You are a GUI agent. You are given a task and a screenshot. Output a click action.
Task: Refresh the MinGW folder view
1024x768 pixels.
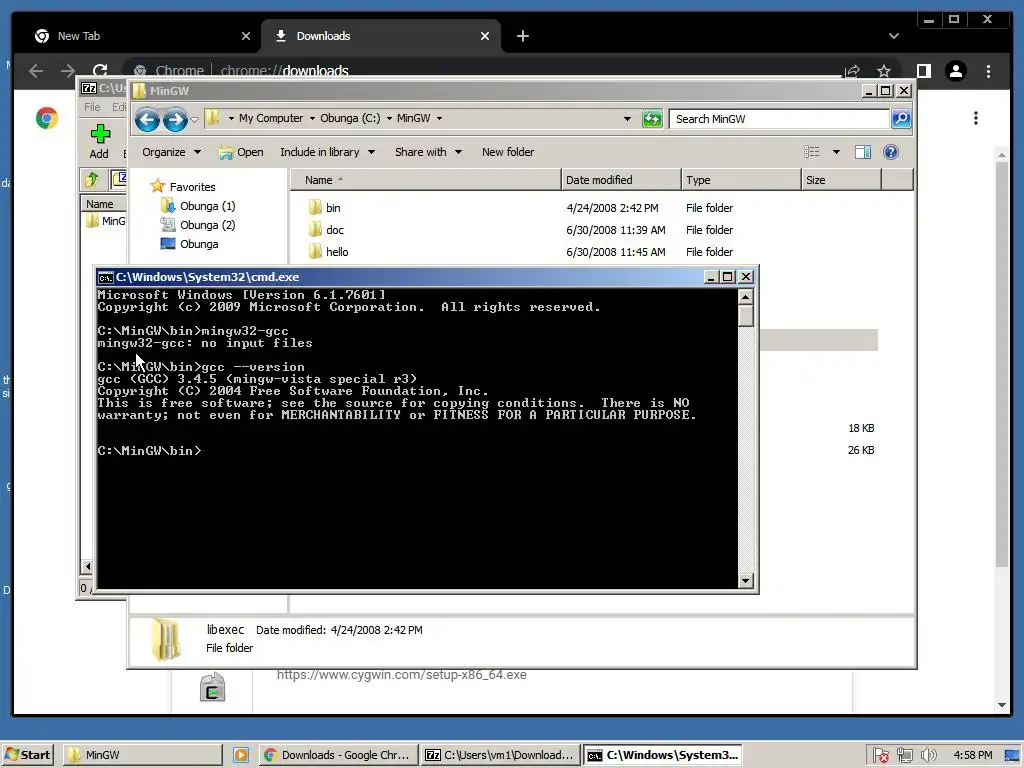652,119
